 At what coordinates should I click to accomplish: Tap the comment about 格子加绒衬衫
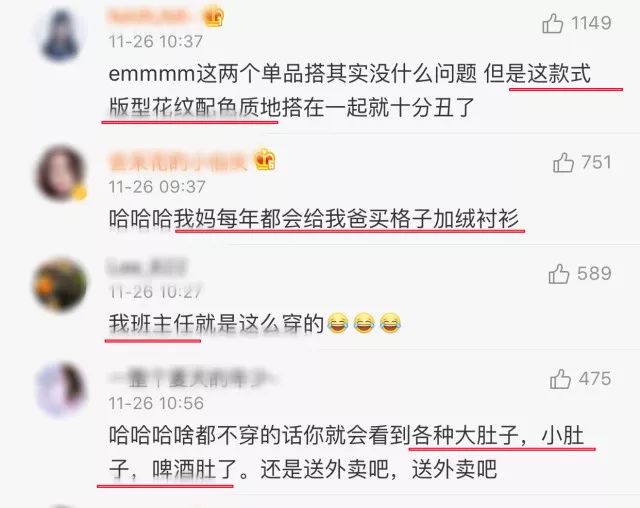pos(314,219)
